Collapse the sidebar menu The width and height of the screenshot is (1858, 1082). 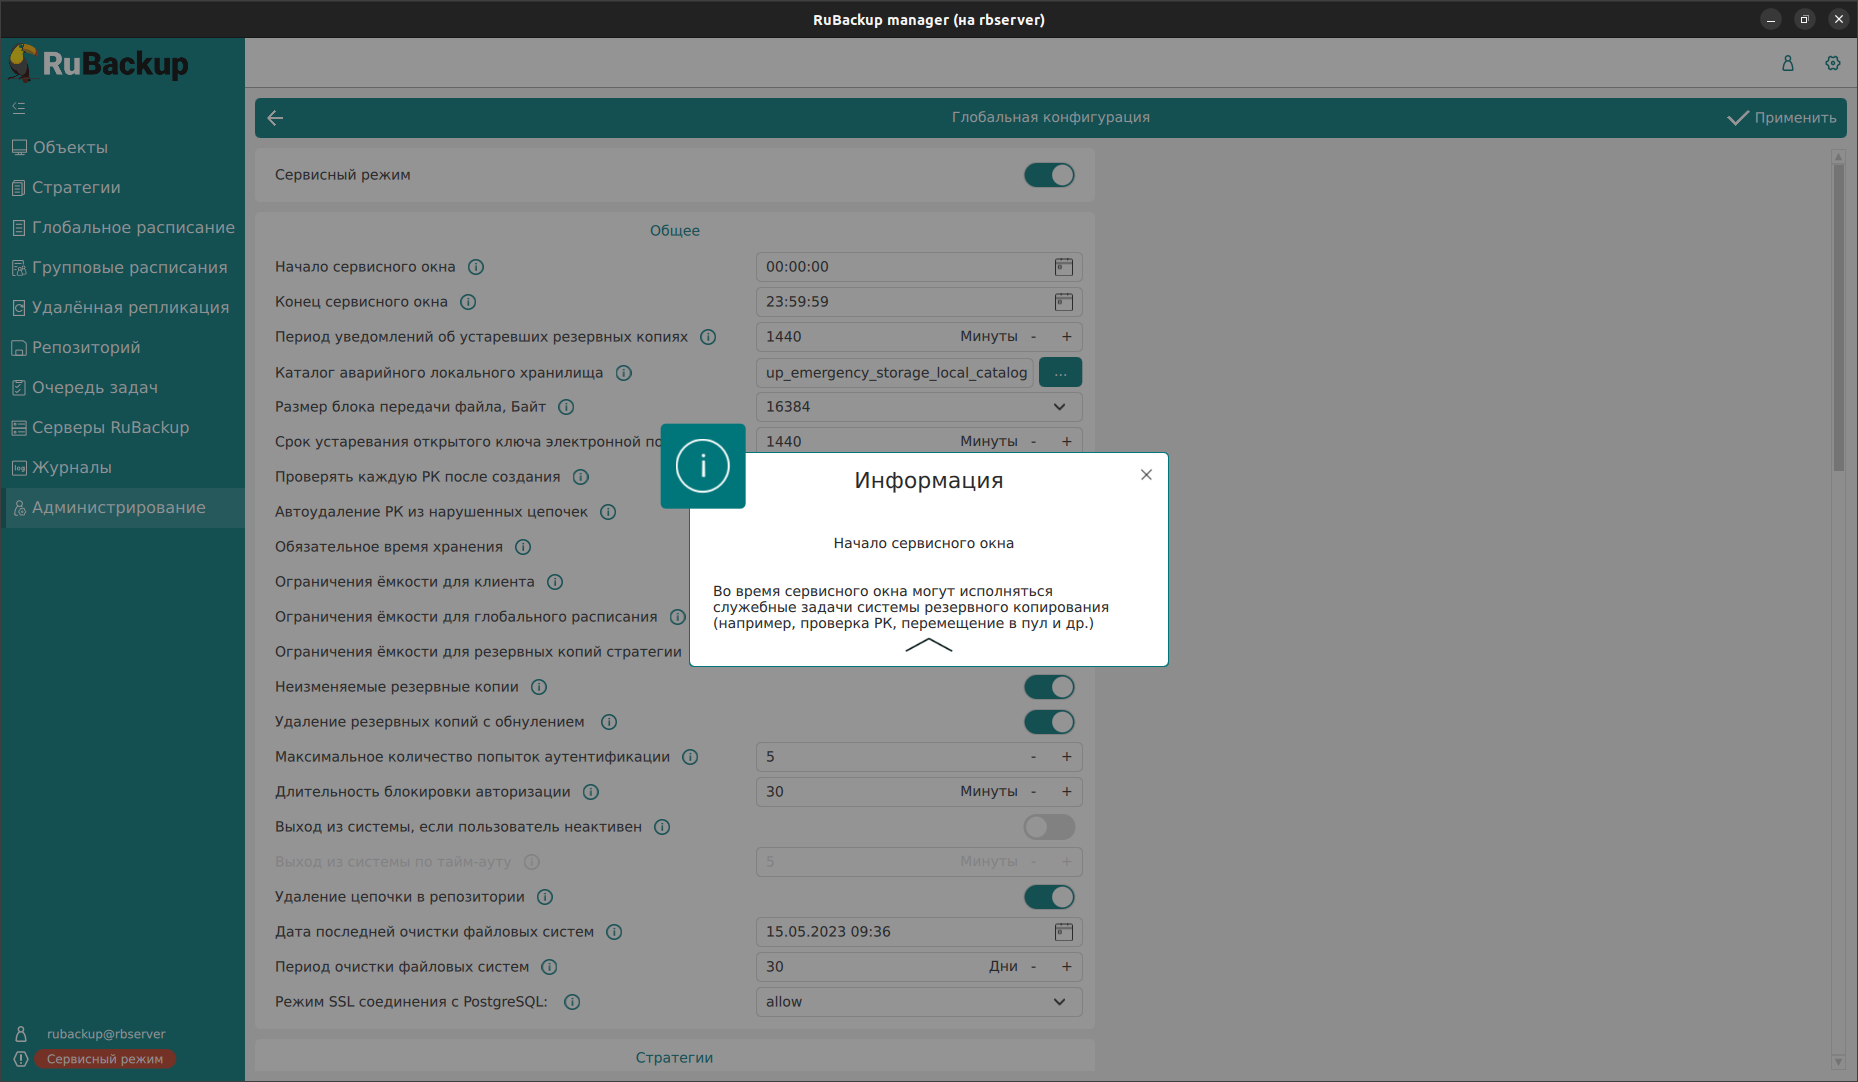19,108
